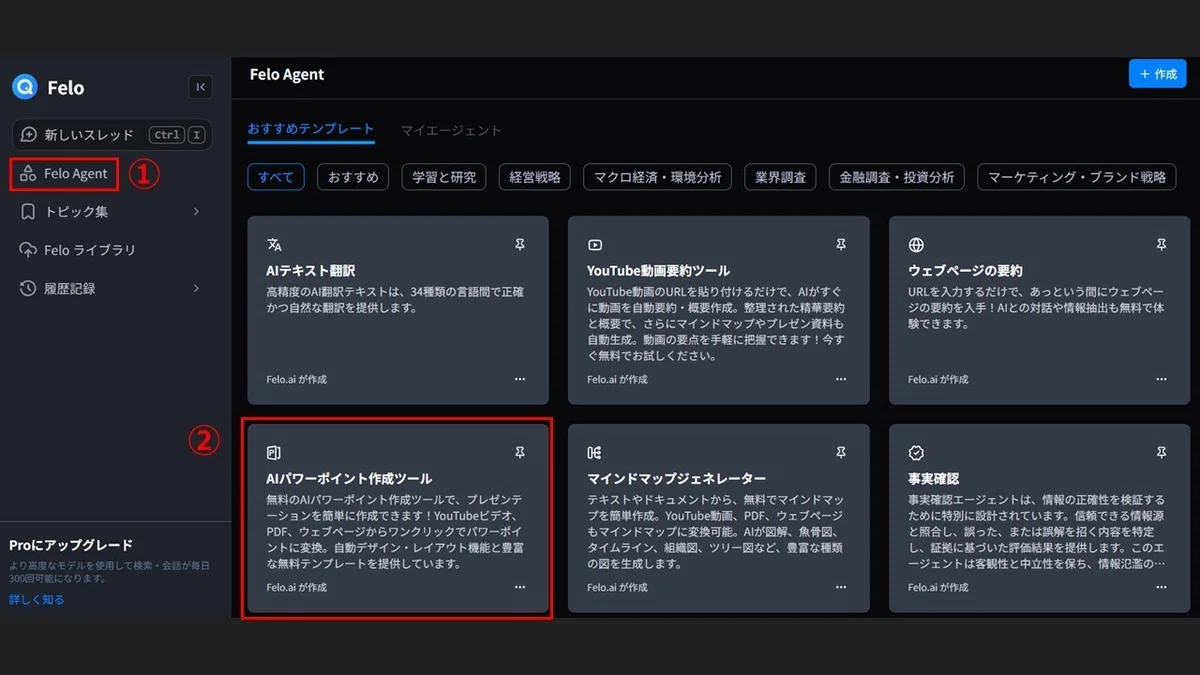Open more options on 事実確認 card
The height and width of the screenshot is (675, 1200).
point(1161,587)
